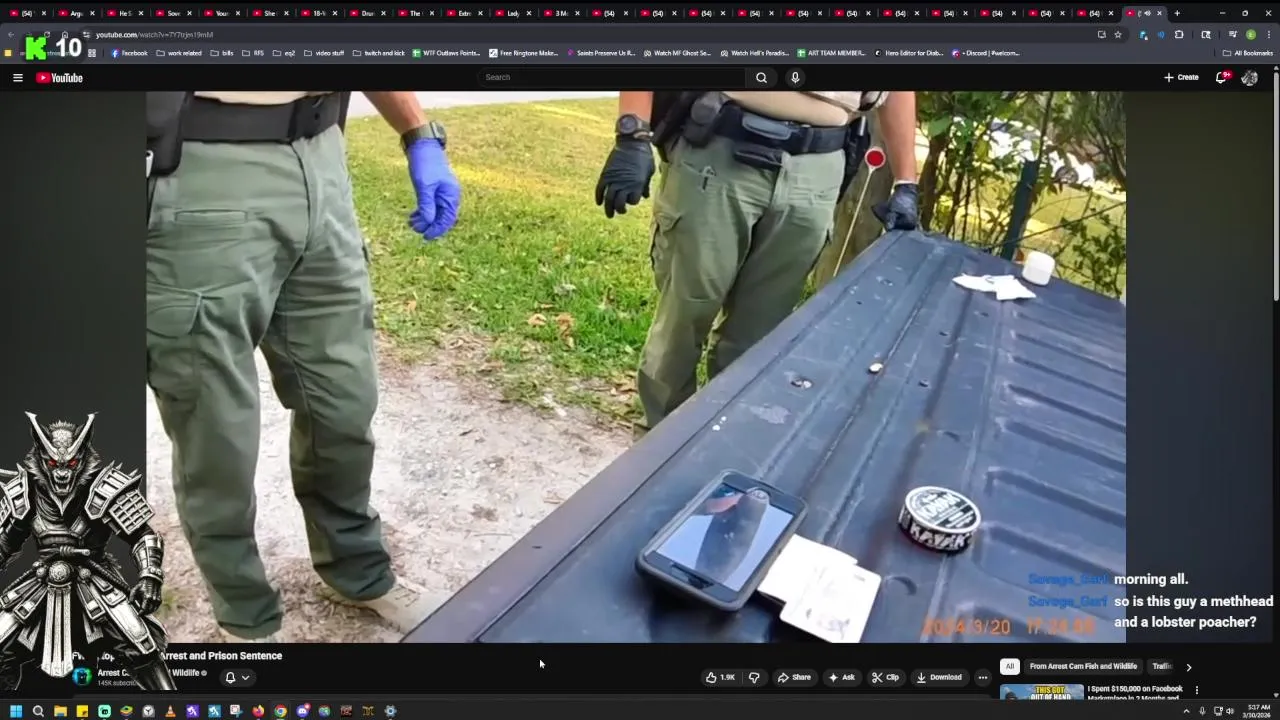Screen dimensions: 1280x720
Task: Open the bills bookmarks folder
Action: [221, 53]
